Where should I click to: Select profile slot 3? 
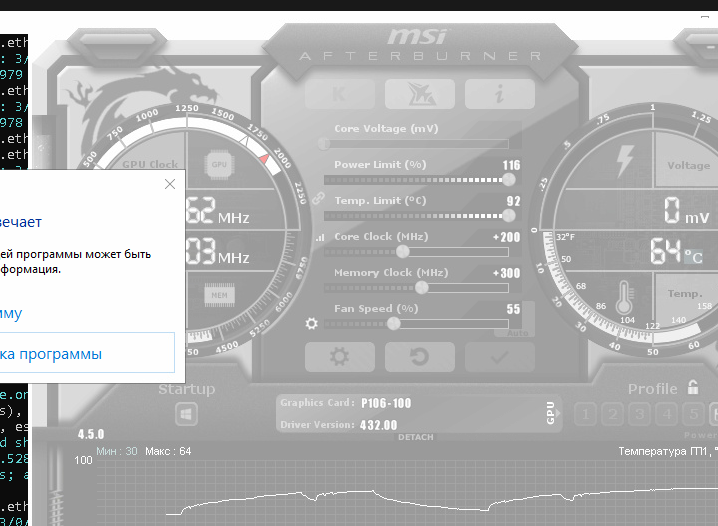[x=639, y=414]
